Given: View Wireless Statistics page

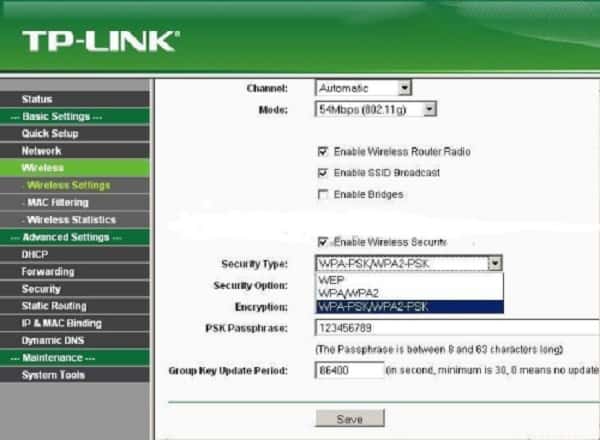Looking at the screenshot, I should coord(75,220).
